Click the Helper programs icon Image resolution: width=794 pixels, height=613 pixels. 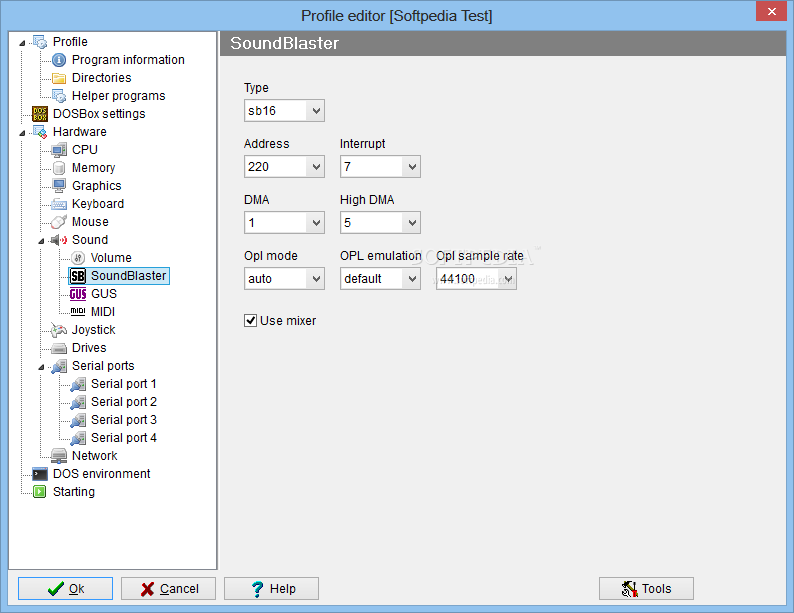click(59, 96)
